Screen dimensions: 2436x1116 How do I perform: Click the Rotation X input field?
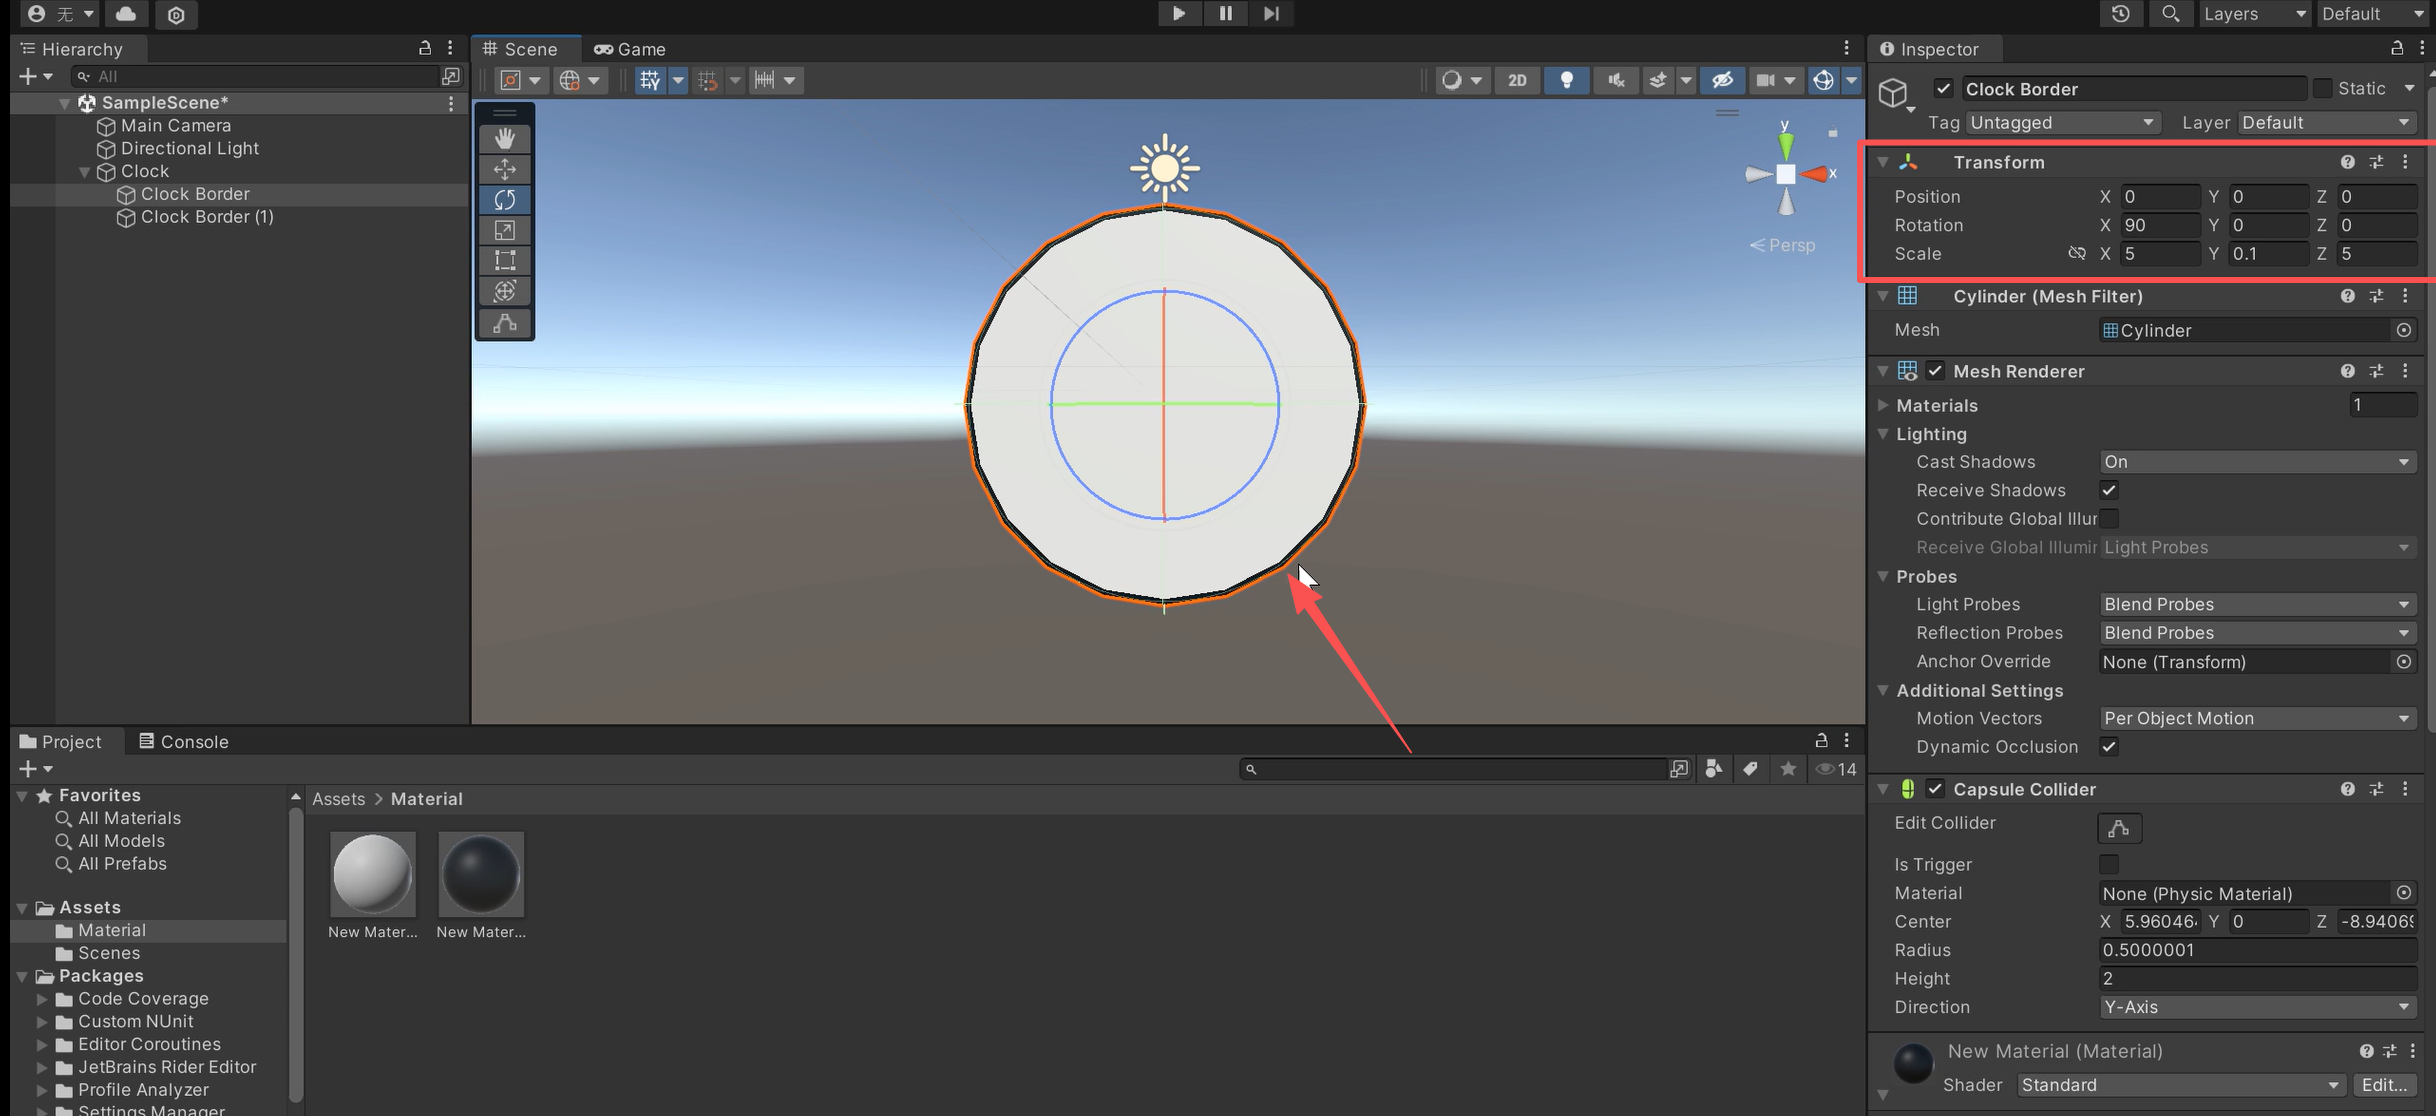pos(2159,225)
